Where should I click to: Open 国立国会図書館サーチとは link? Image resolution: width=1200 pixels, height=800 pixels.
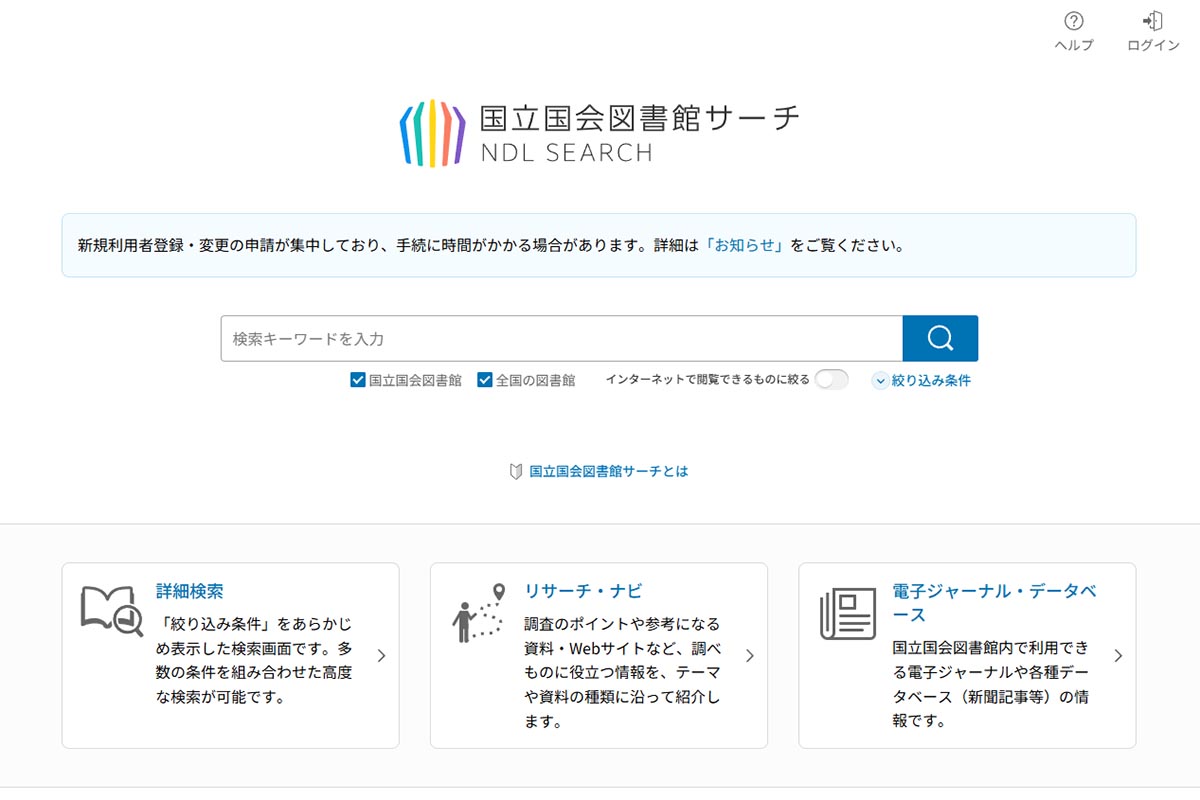609,471
